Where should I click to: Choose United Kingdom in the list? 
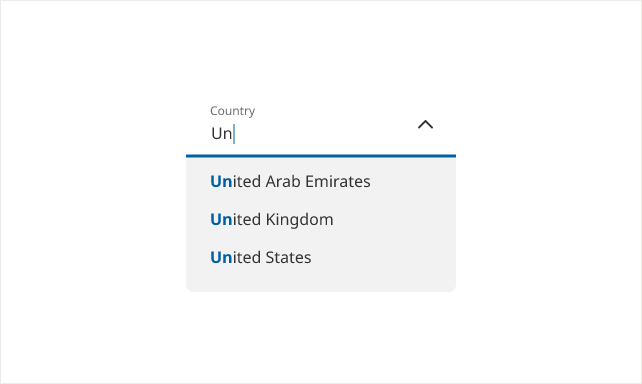pos(321,219)
